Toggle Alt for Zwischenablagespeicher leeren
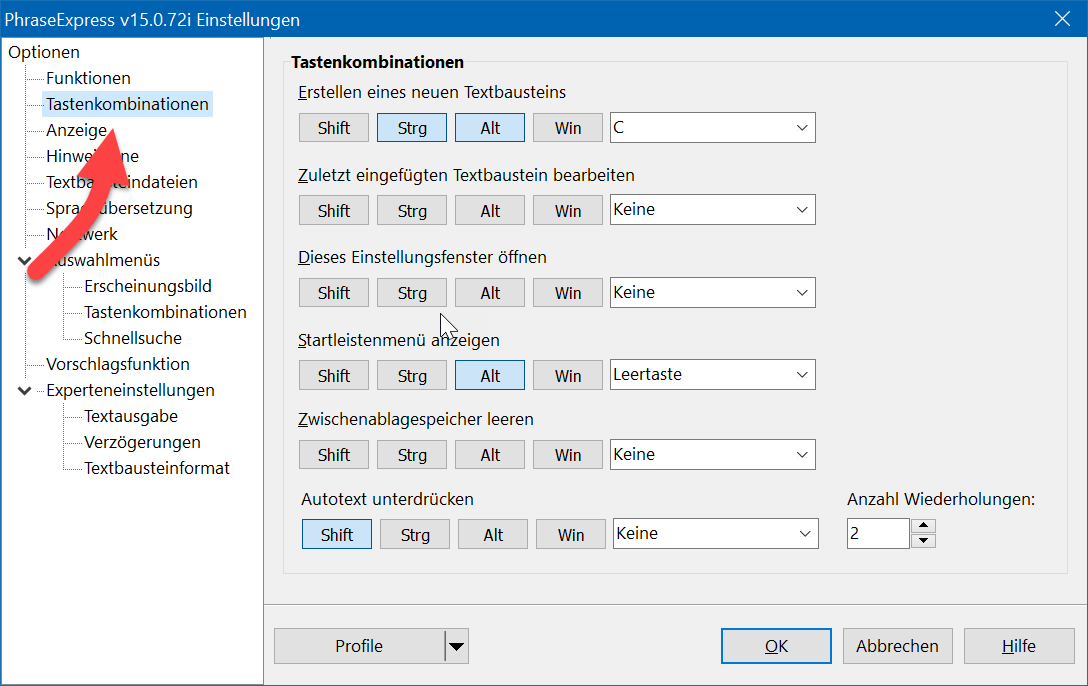This screenshot has width=1088, height=686. tap(490, 454)
